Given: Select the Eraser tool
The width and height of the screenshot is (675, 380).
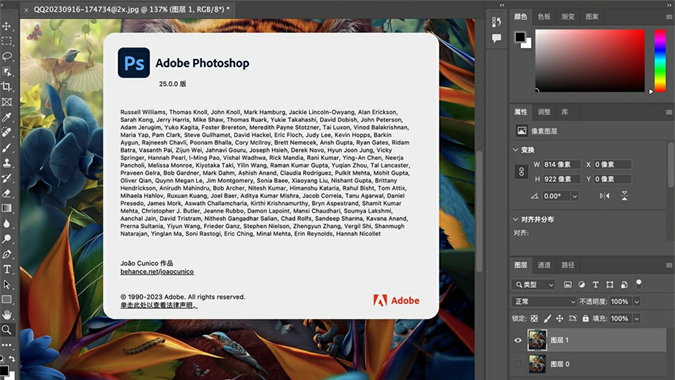Looking at the screenshot, I should 7,193.
